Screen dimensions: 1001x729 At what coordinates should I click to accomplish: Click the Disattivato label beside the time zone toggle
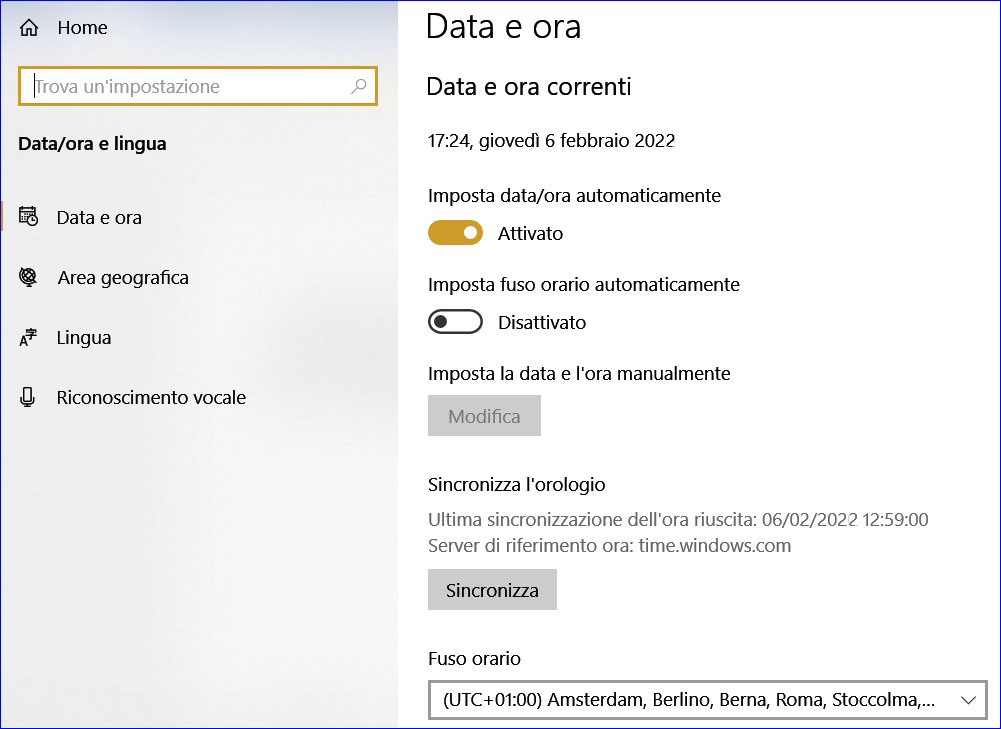coord(542,323)
